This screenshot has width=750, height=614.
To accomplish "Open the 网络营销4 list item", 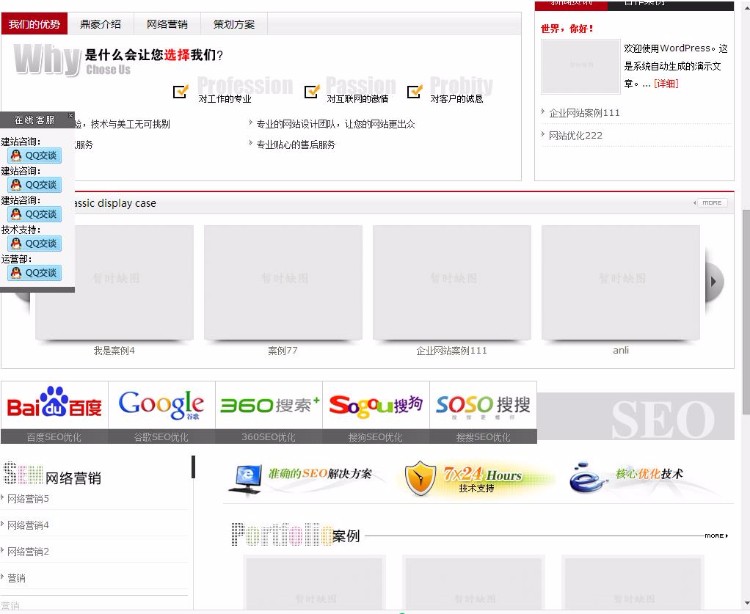I will [x=28, y=525].
